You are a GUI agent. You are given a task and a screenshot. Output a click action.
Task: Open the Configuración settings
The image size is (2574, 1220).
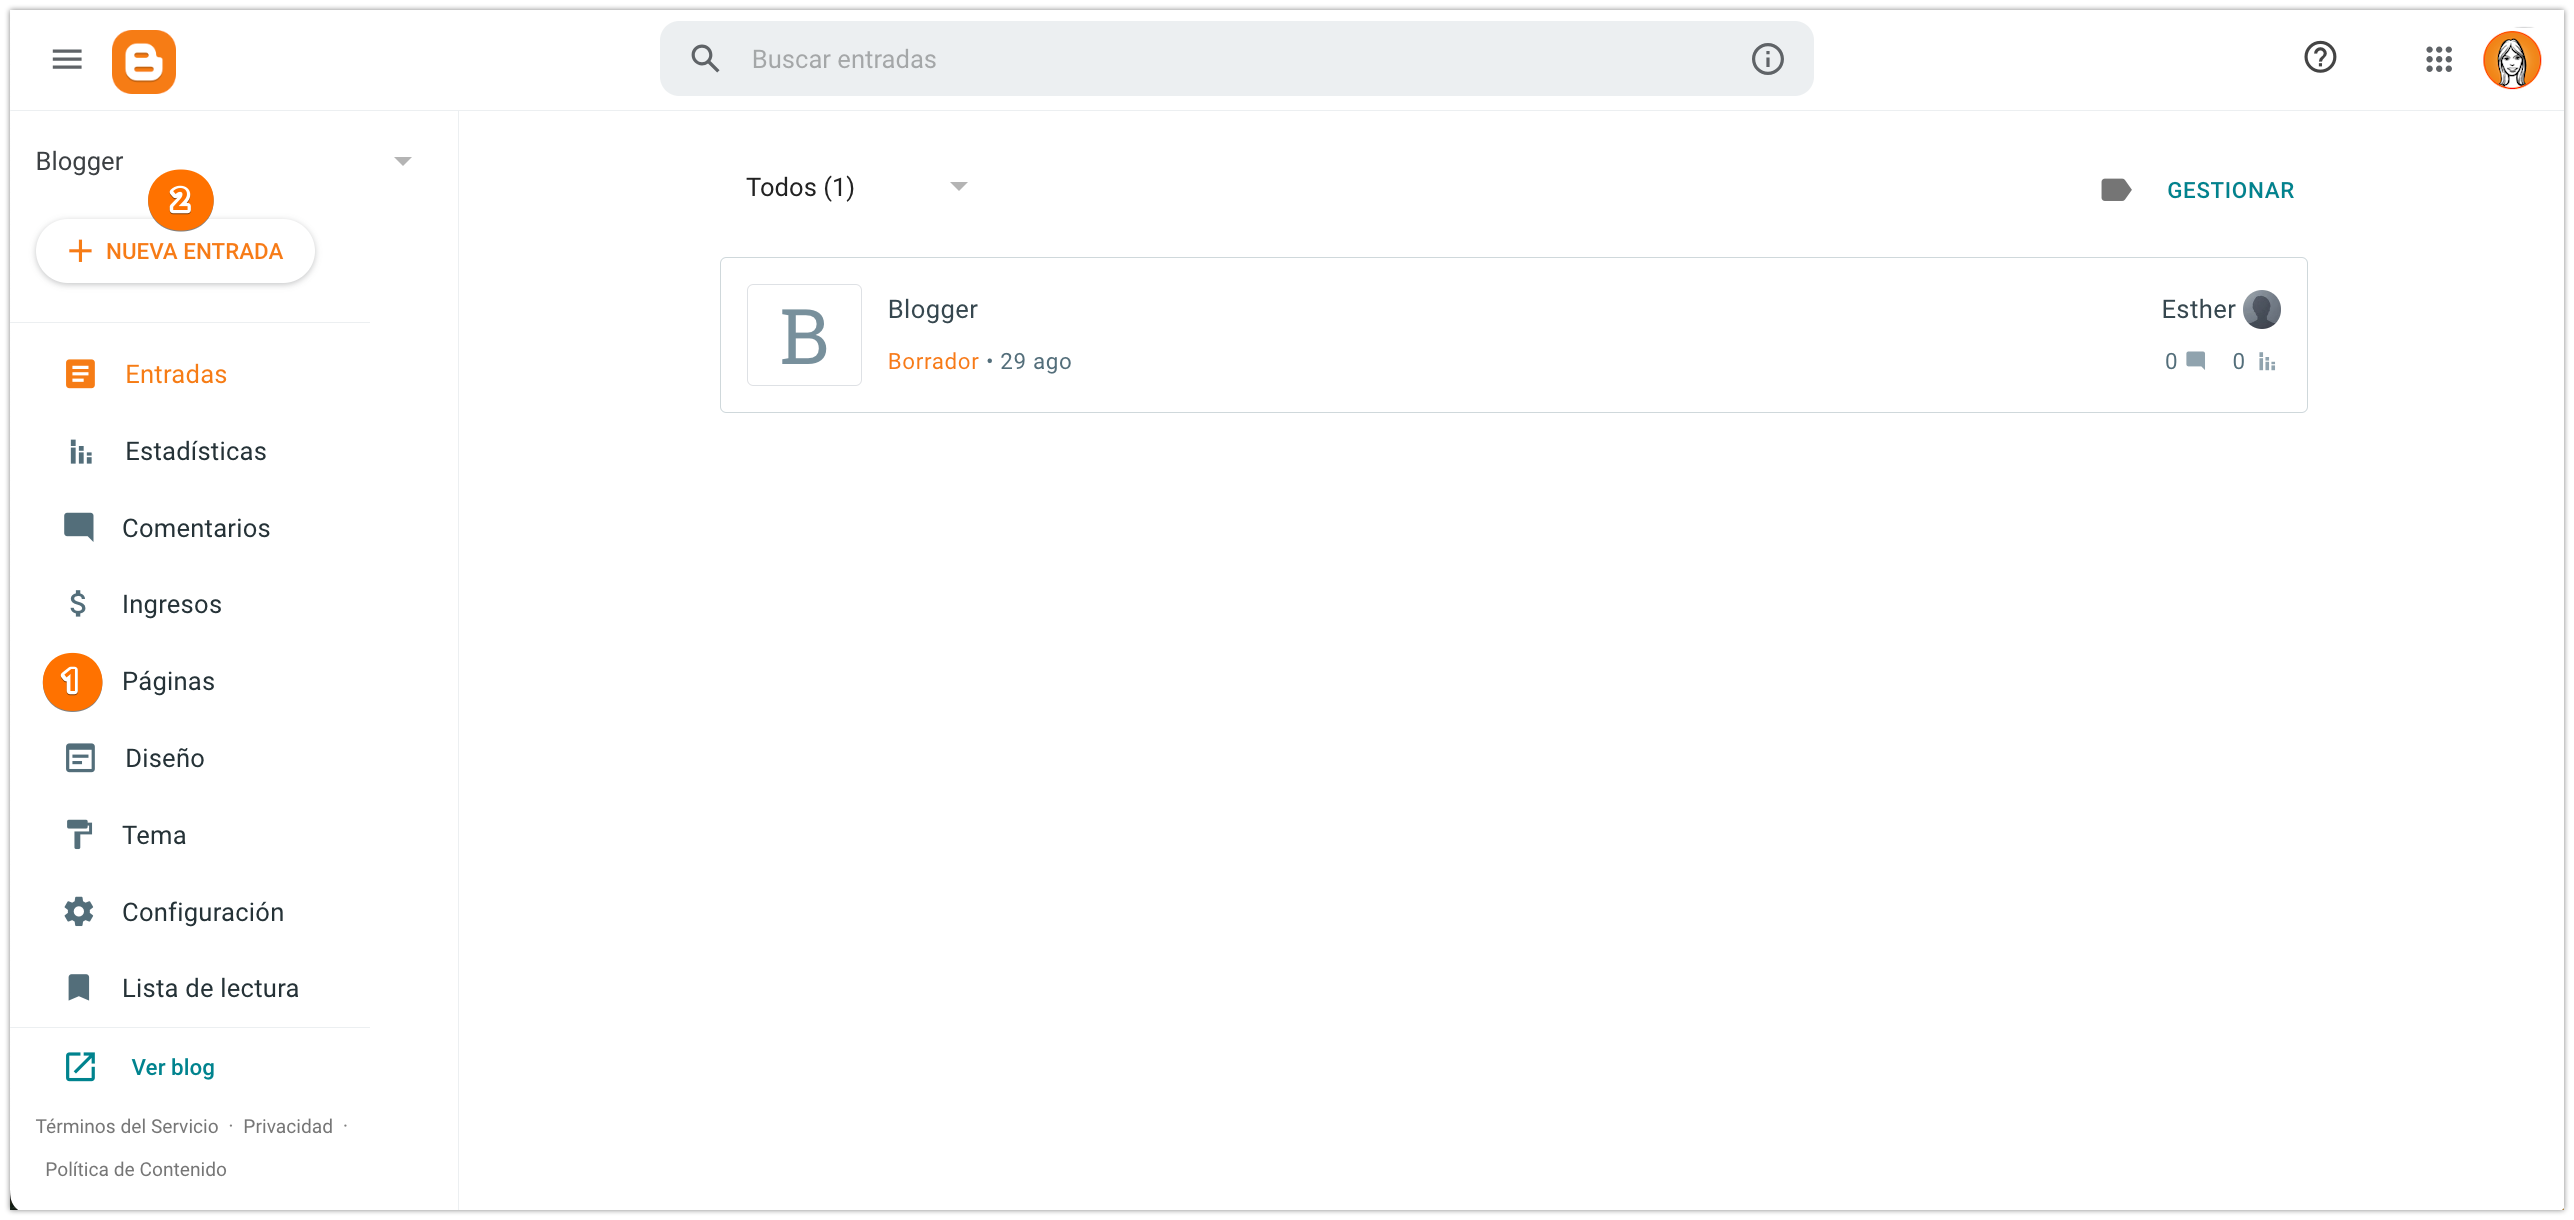[x=202, y=912]
